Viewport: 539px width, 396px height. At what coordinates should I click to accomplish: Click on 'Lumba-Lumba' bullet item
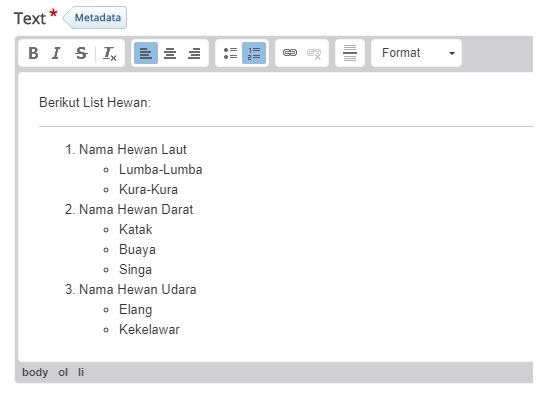(x=161, y=169)
